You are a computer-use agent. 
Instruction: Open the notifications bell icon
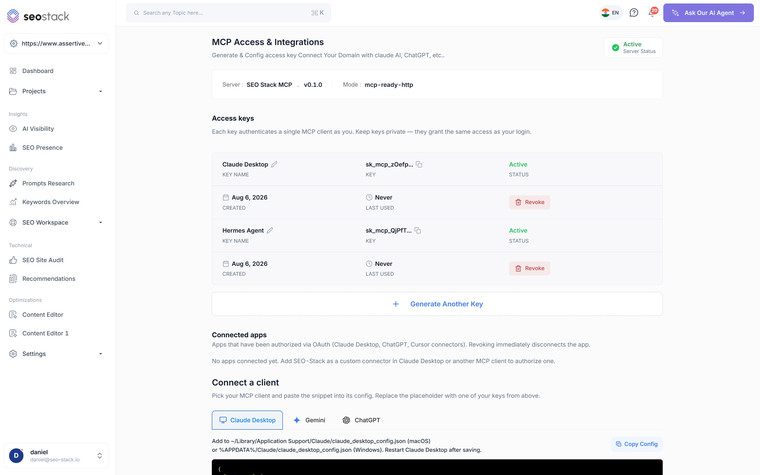(x=652, y=13)
